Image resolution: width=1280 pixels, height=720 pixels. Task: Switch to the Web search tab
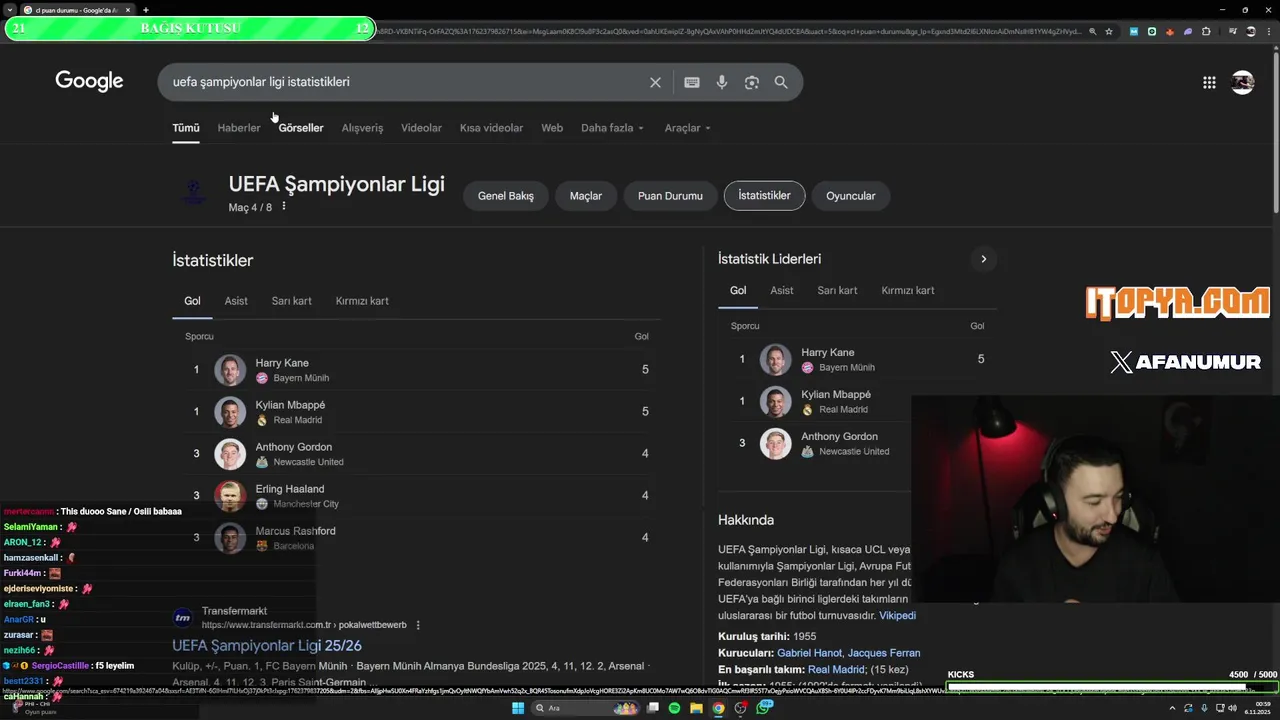tap(552, 128)
